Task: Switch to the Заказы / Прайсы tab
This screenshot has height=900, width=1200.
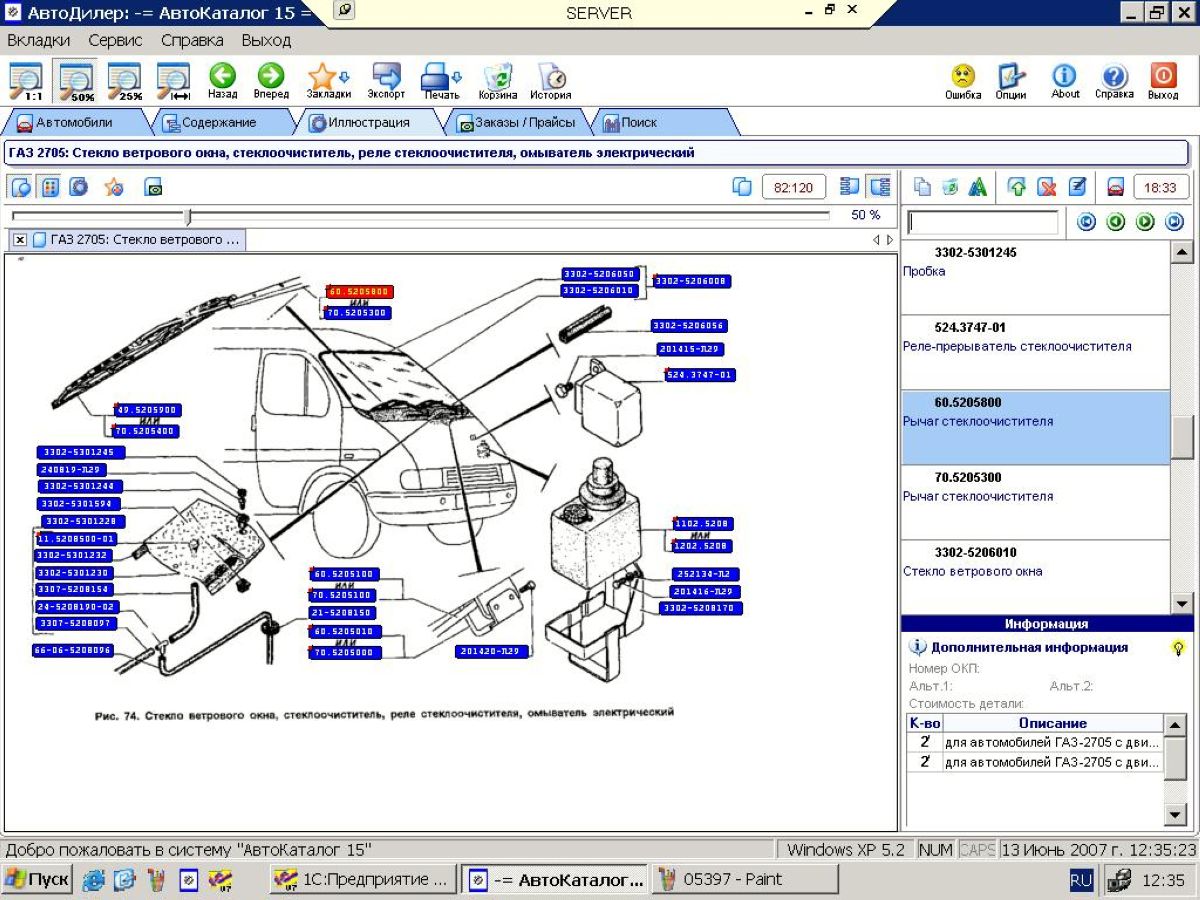Action: (x=516, y=123)
